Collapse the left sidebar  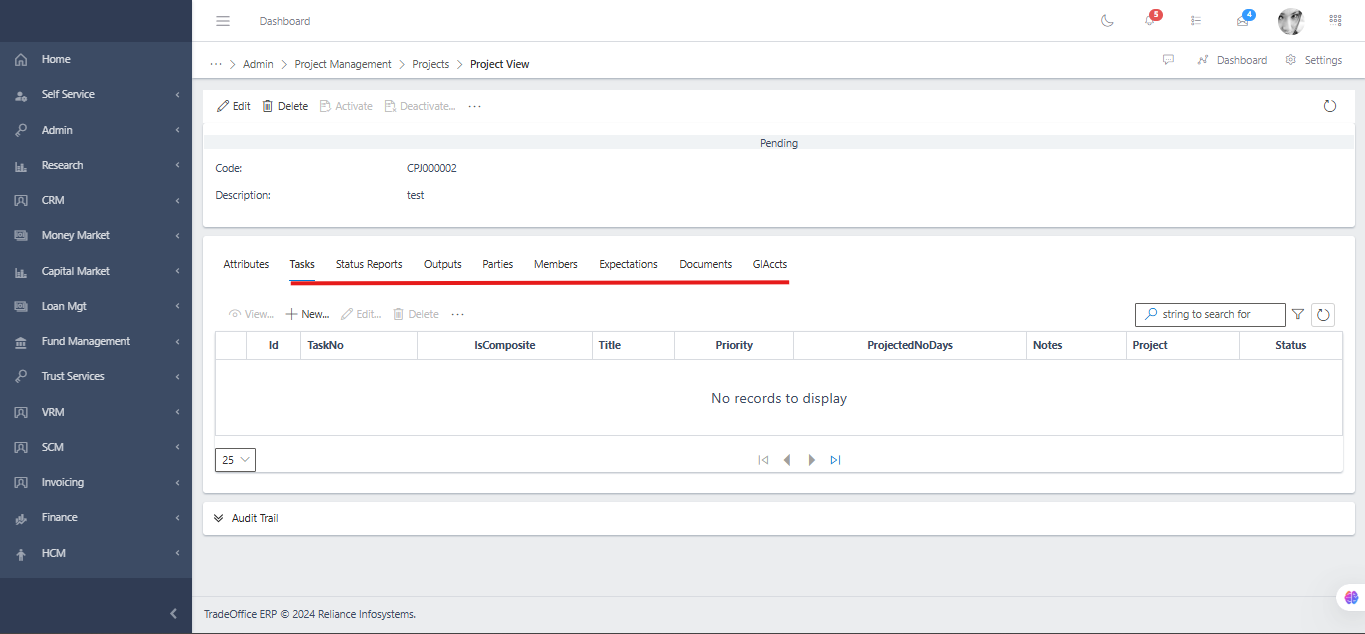click(173, 613)
